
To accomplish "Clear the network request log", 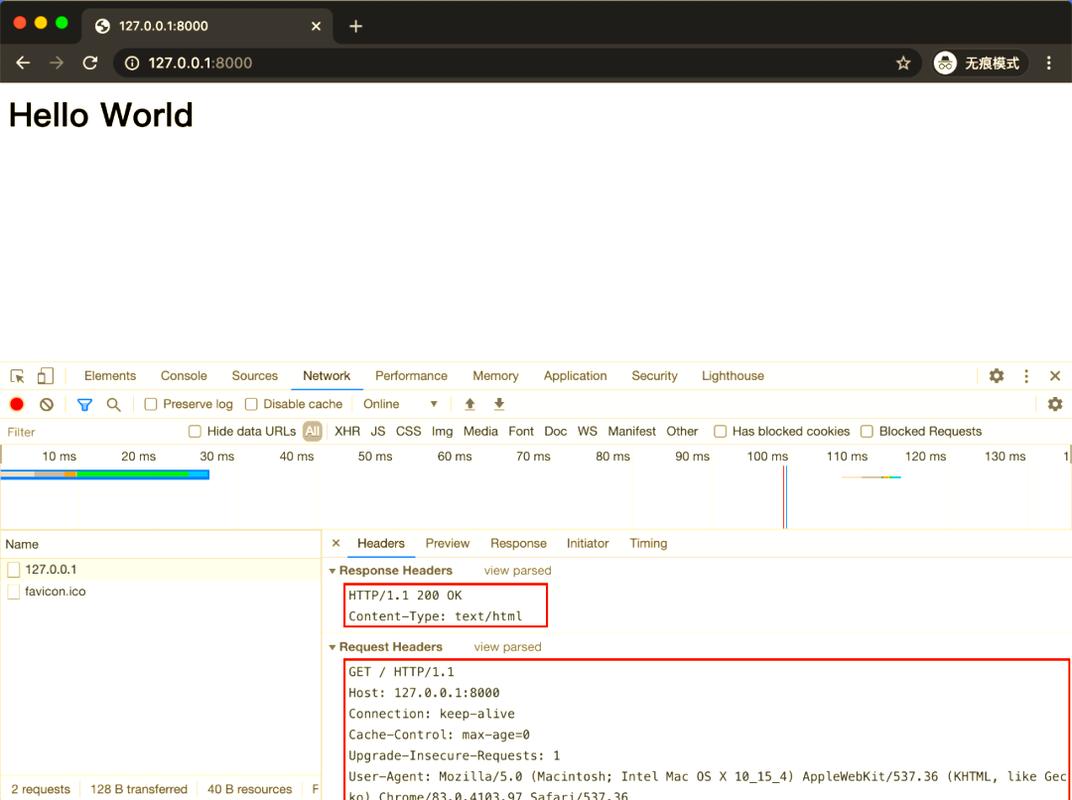I will [x=45, y=404].
